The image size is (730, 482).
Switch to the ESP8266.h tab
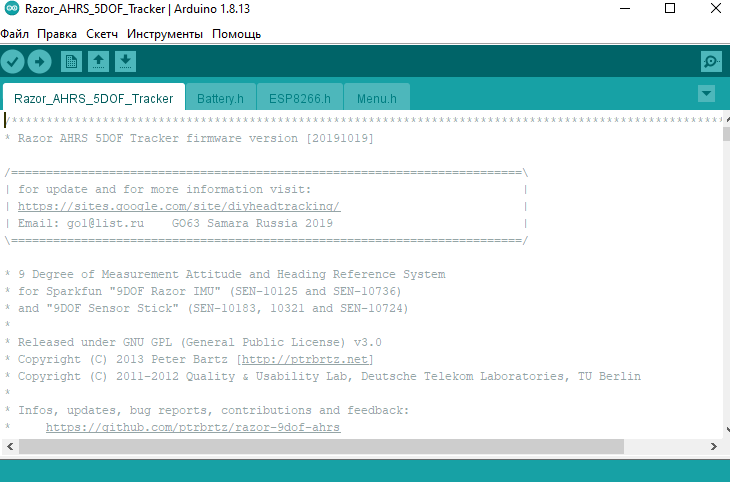click(x=300, y=98)
